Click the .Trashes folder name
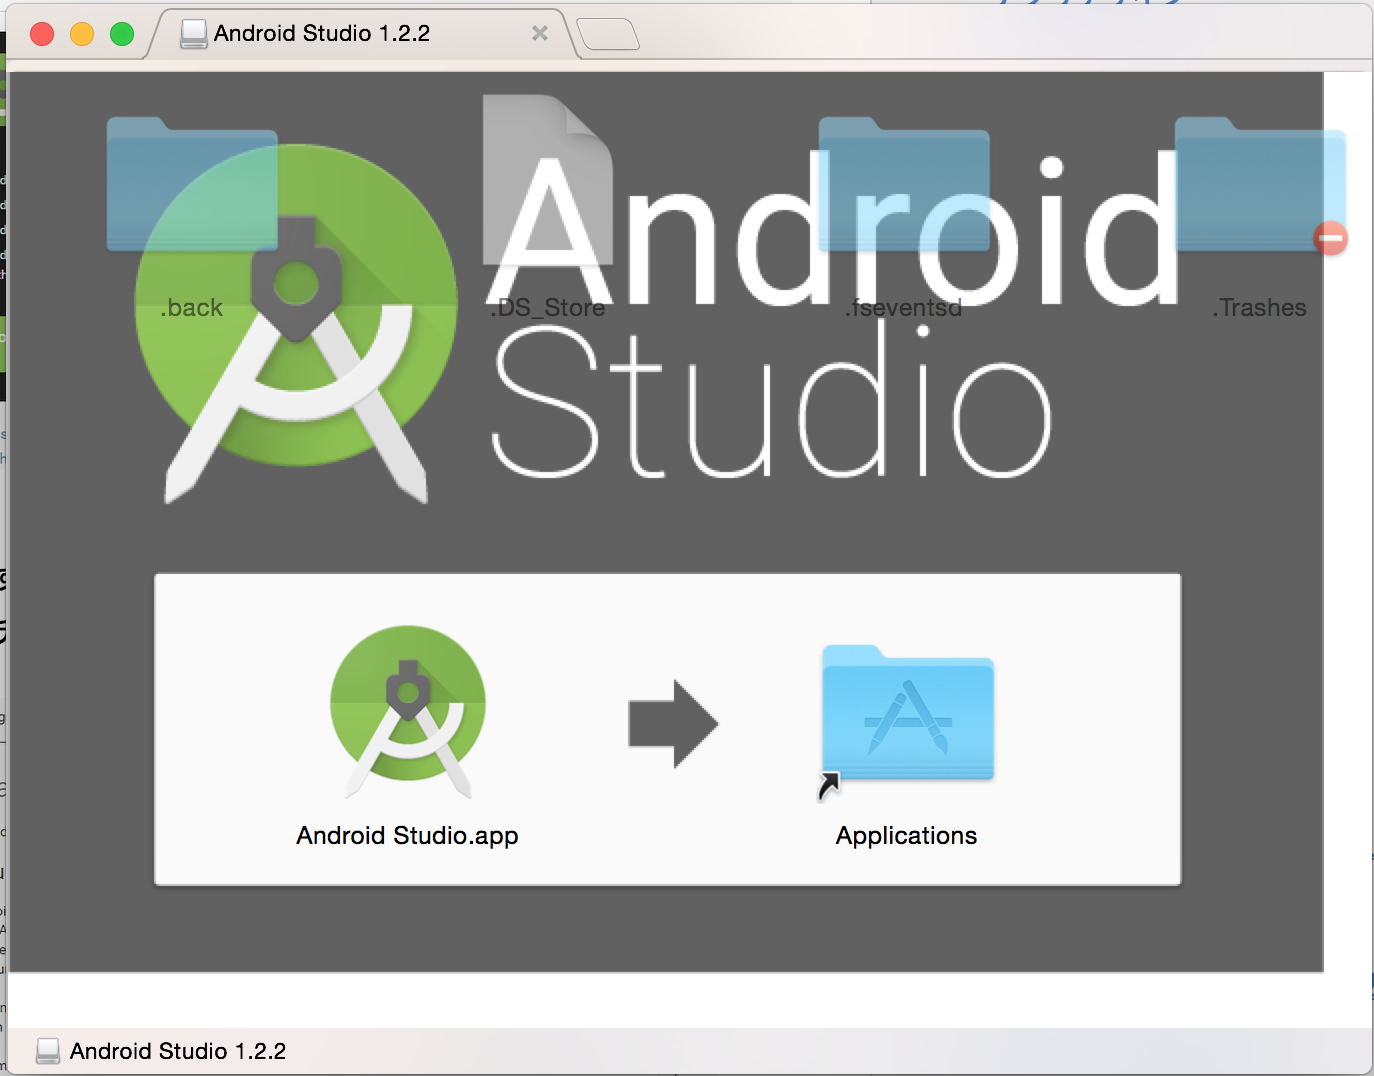 (1260, 308)
